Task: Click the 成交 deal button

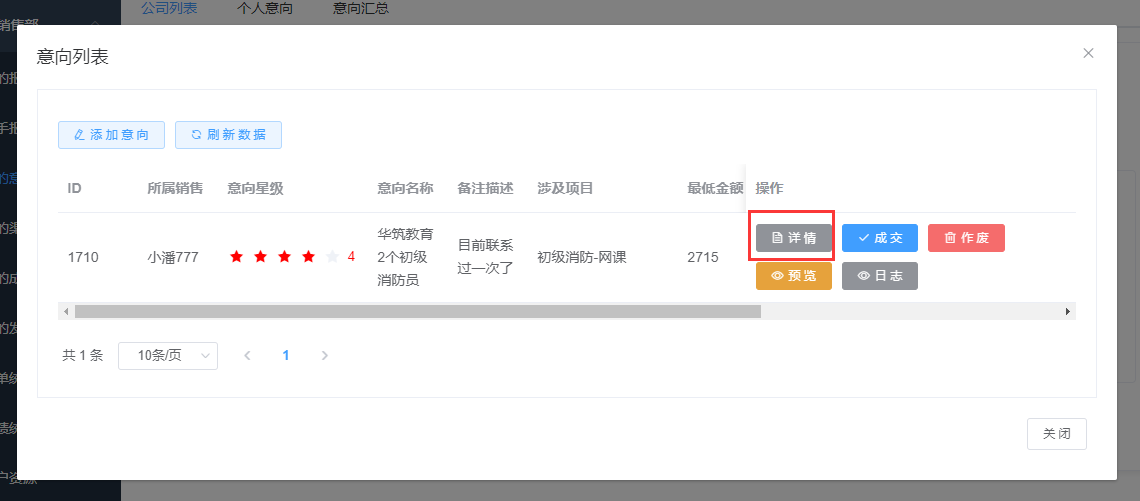Action: [879, 239]
